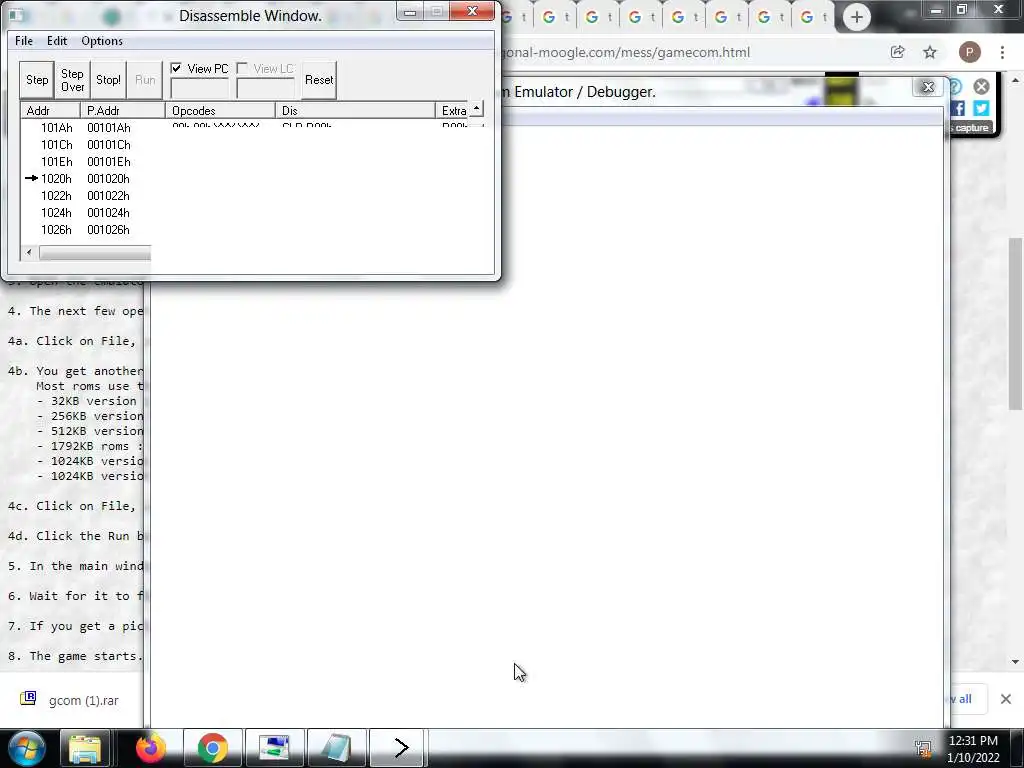Open Firefox from the taskbar
Viewport: 1024px width, 768px height.
(x=151, y=748)
